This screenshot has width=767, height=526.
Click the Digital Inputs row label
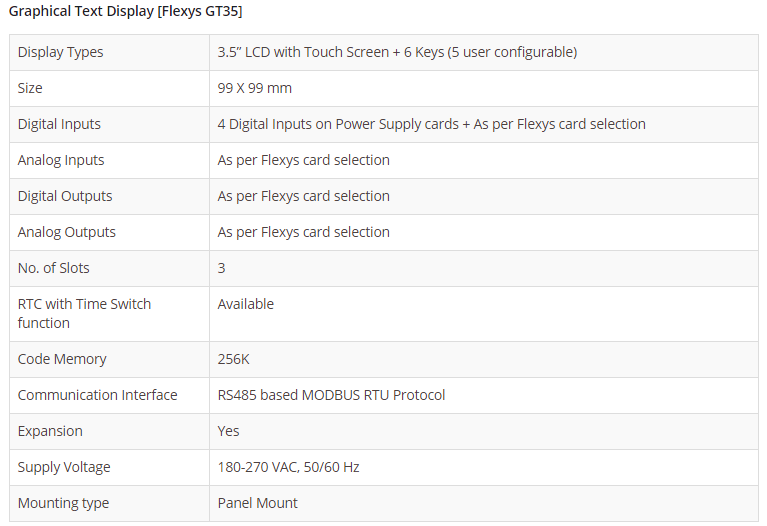click(59, 124)
